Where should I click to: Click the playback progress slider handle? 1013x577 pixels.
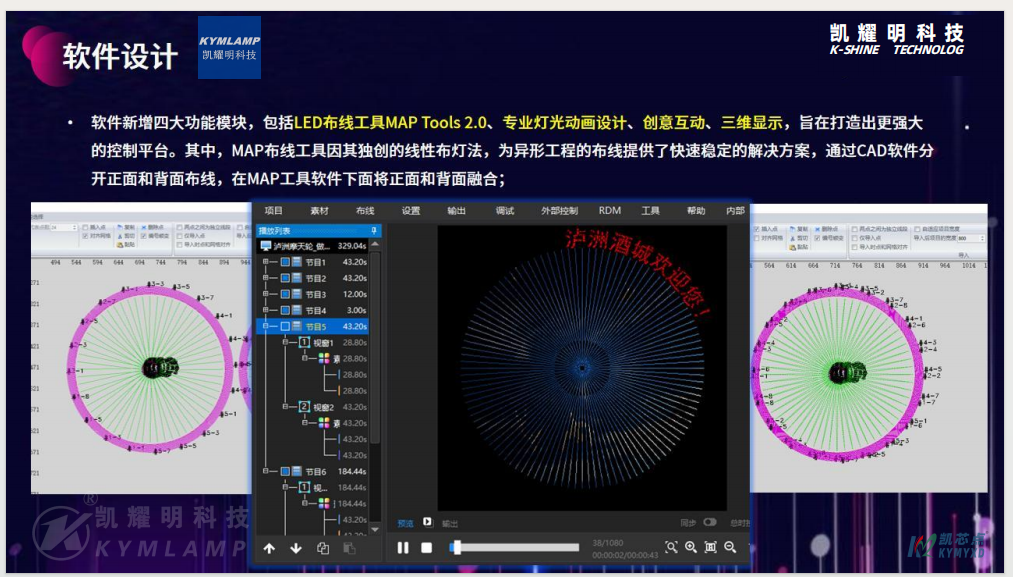457,548
